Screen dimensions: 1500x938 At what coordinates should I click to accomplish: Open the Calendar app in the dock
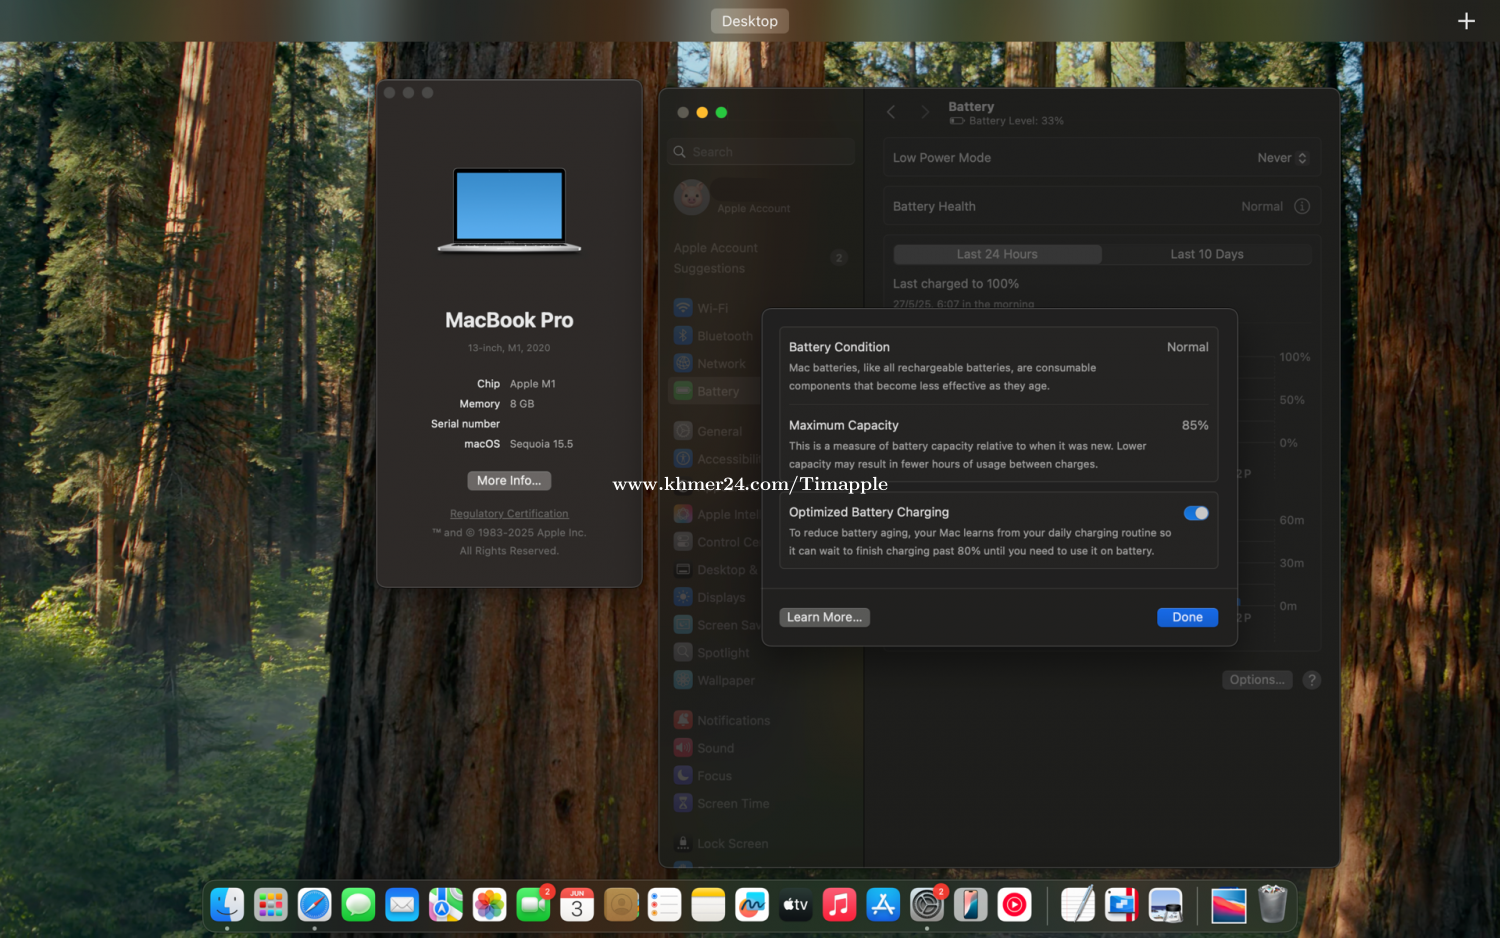coord(577,905)
